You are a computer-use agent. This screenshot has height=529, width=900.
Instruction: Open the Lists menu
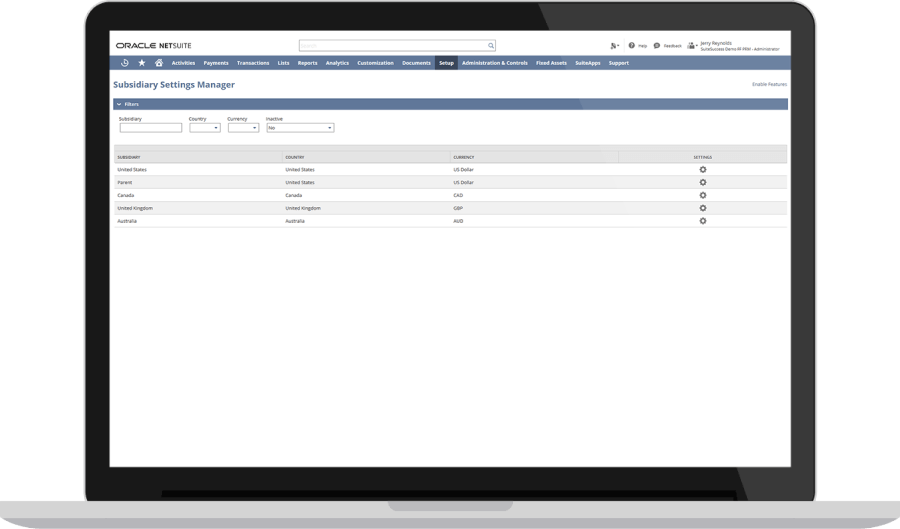click(284, 63)
